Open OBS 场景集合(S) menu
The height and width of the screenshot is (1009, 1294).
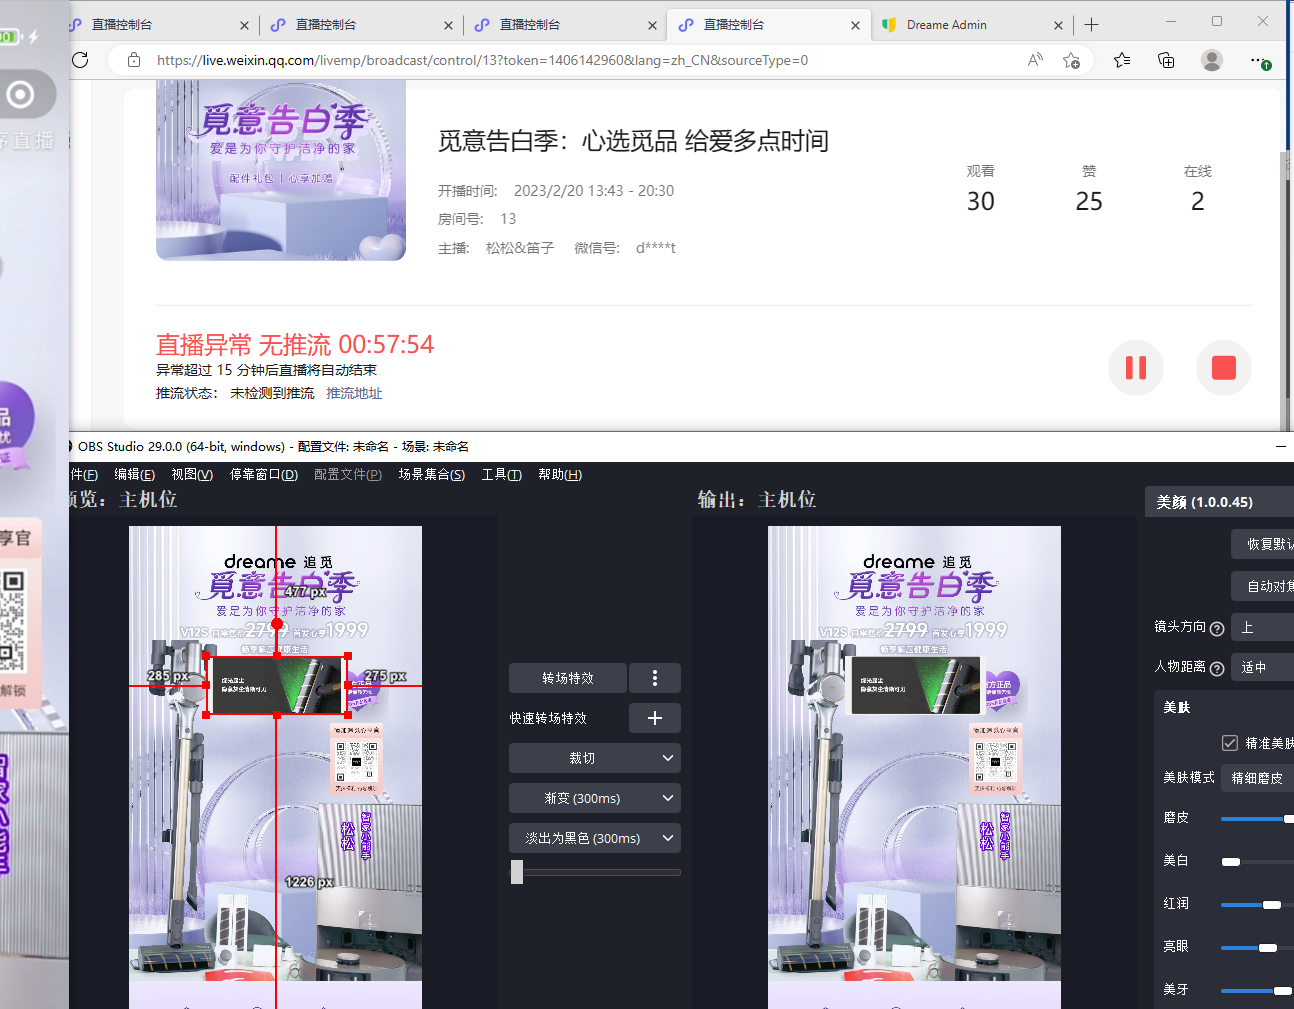coord(431,474)
